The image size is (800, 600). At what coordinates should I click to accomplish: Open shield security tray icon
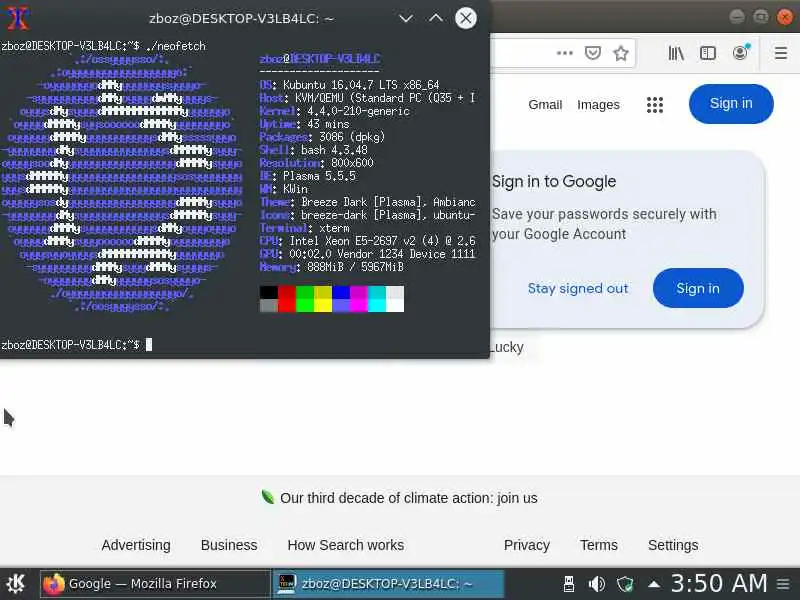pos(625,583)
